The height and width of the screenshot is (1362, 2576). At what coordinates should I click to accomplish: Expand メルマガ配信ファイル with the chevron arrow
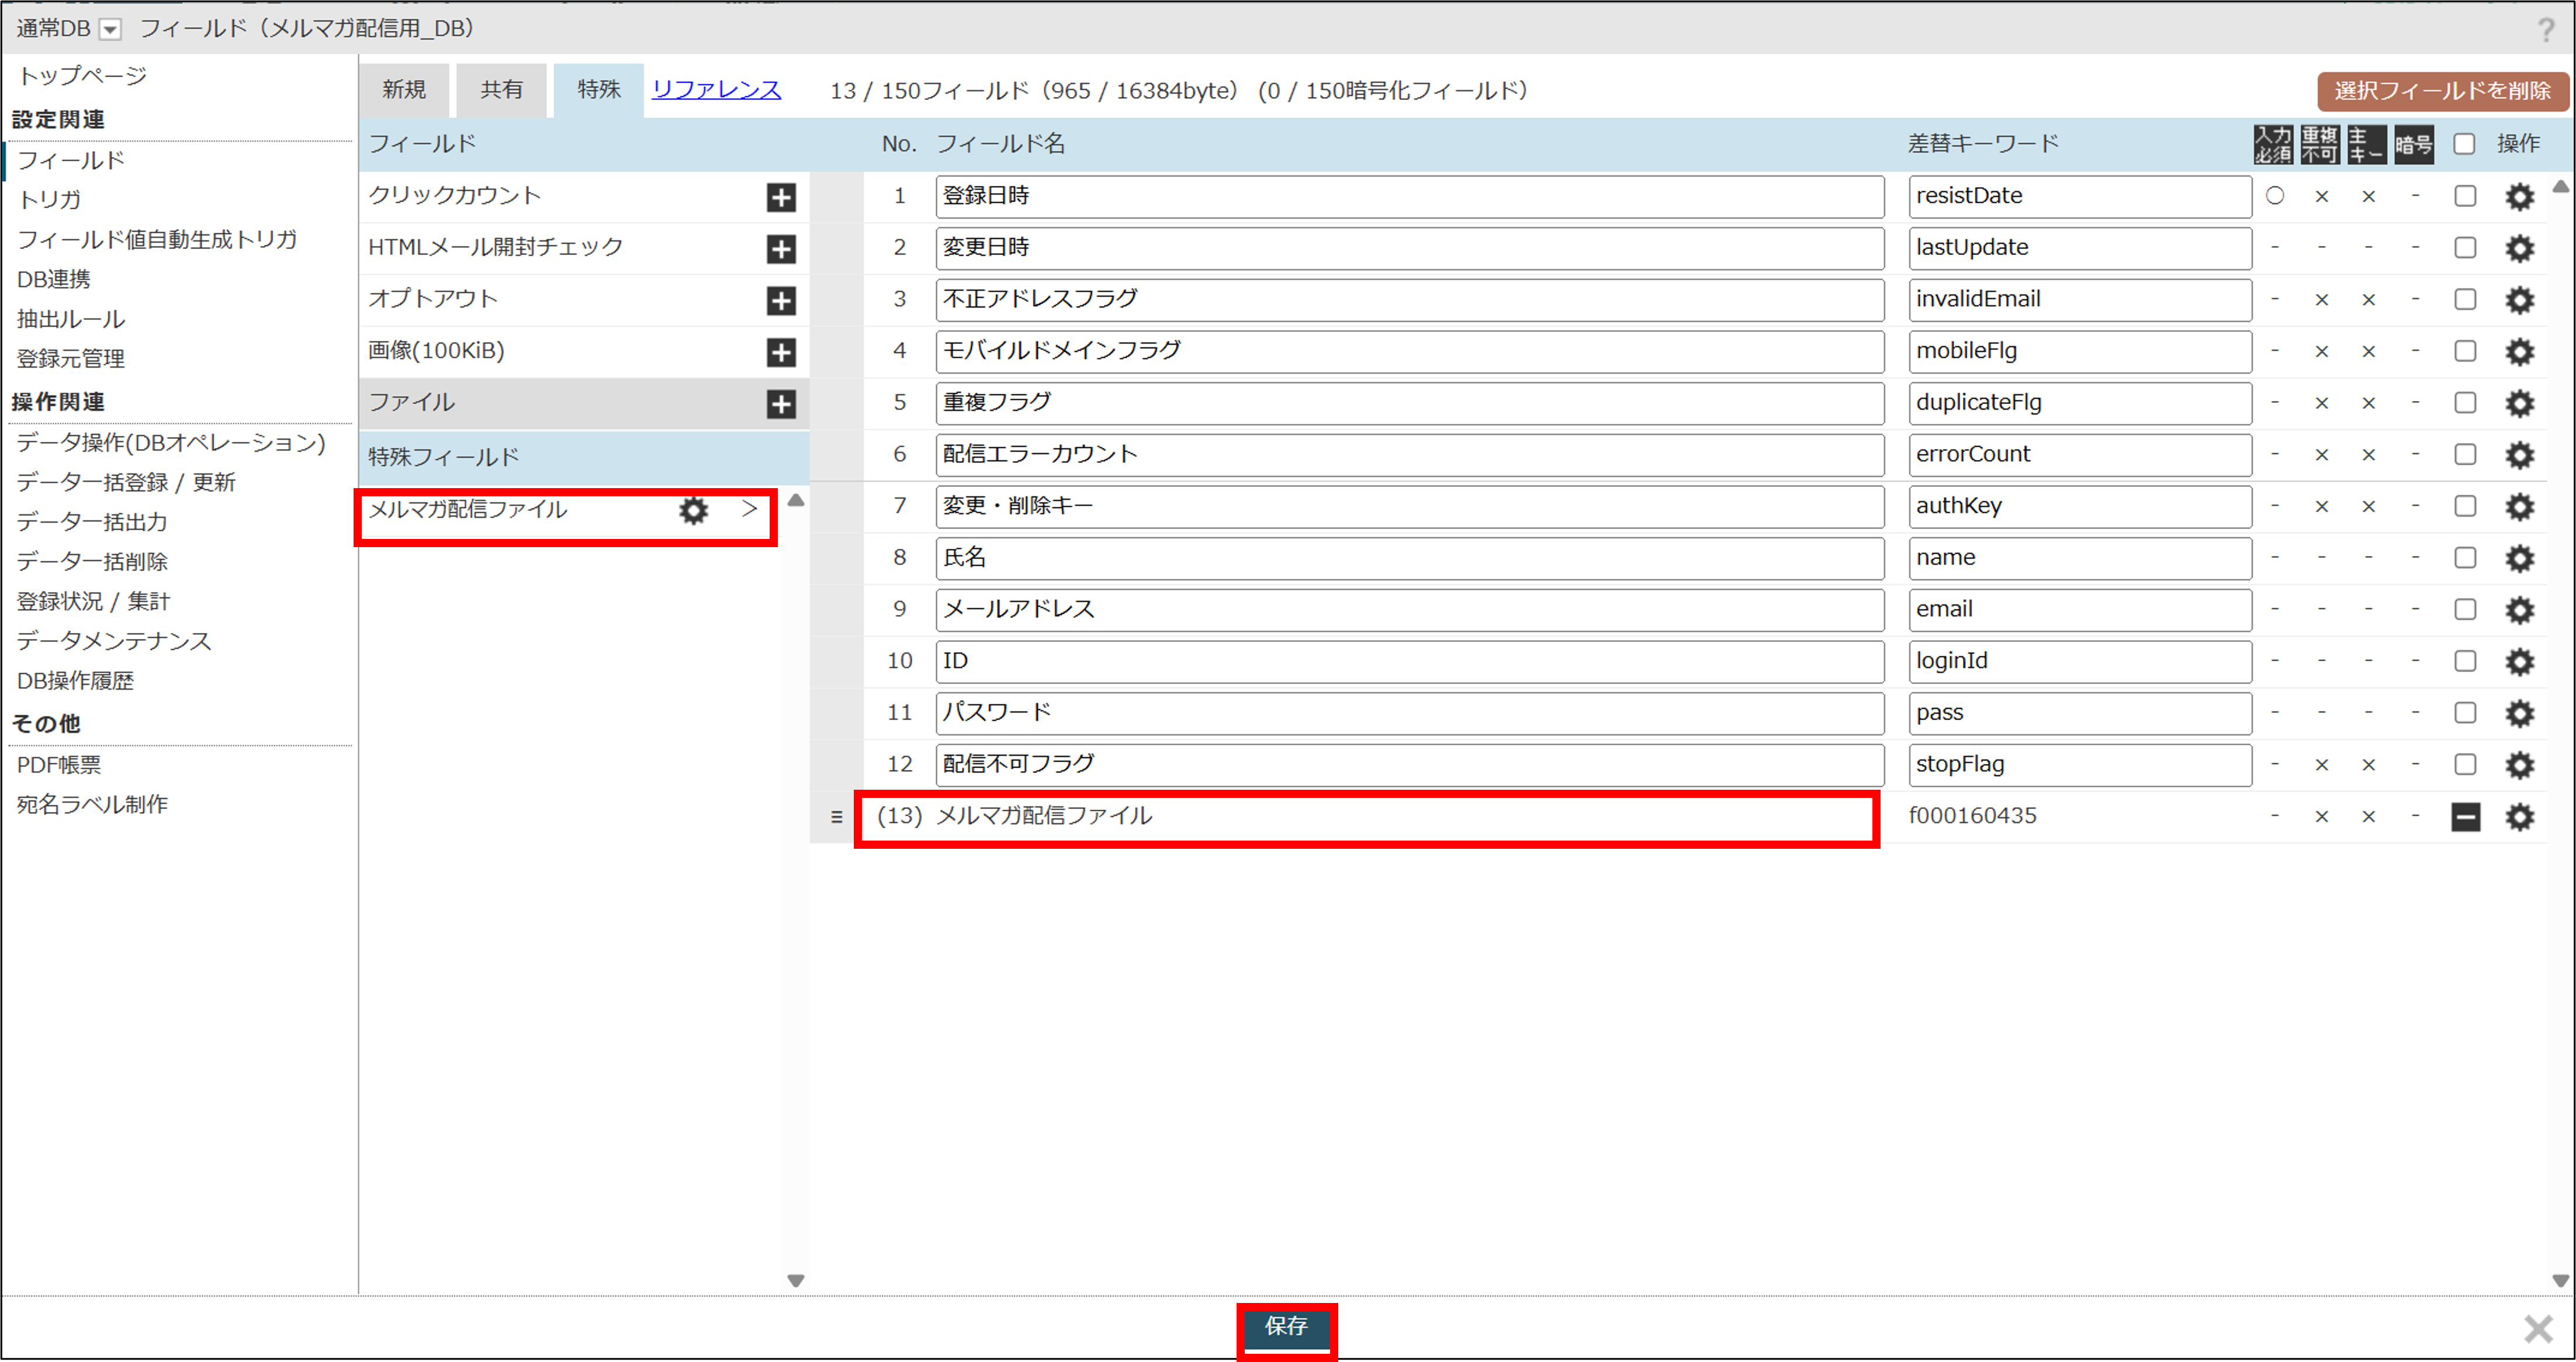(749, 510)
